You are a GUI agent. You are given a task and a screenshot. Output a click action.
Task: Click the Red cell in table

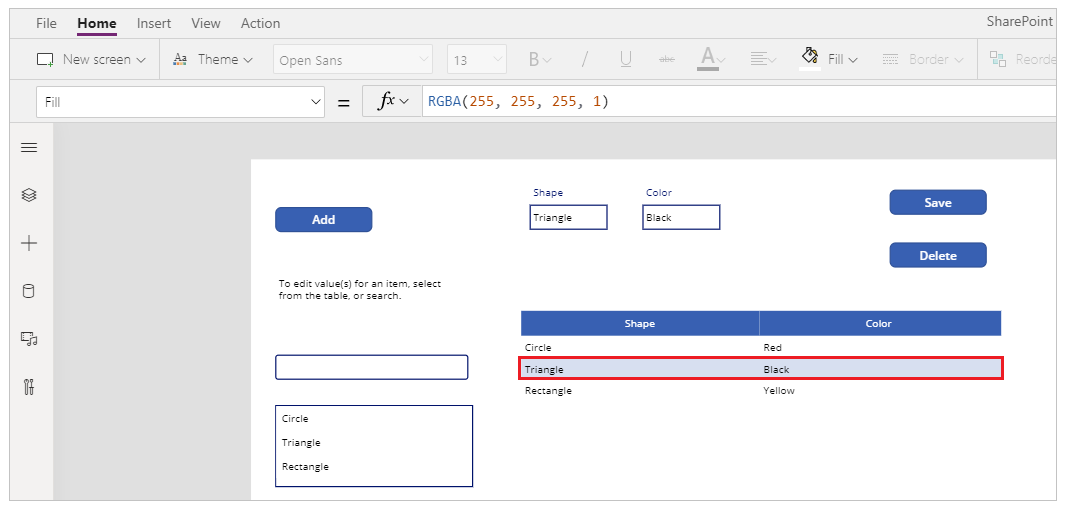(x=773, y=348)
